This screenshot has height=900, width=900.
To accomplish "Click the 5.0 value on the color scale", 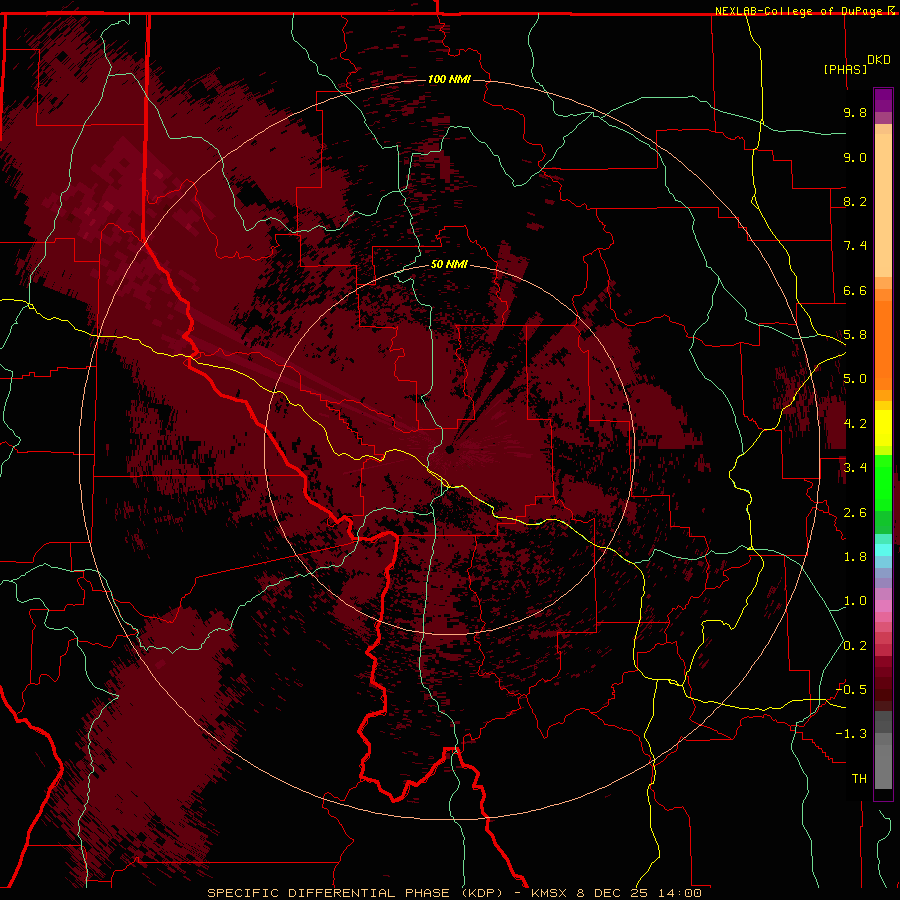I will click(855, 379).
